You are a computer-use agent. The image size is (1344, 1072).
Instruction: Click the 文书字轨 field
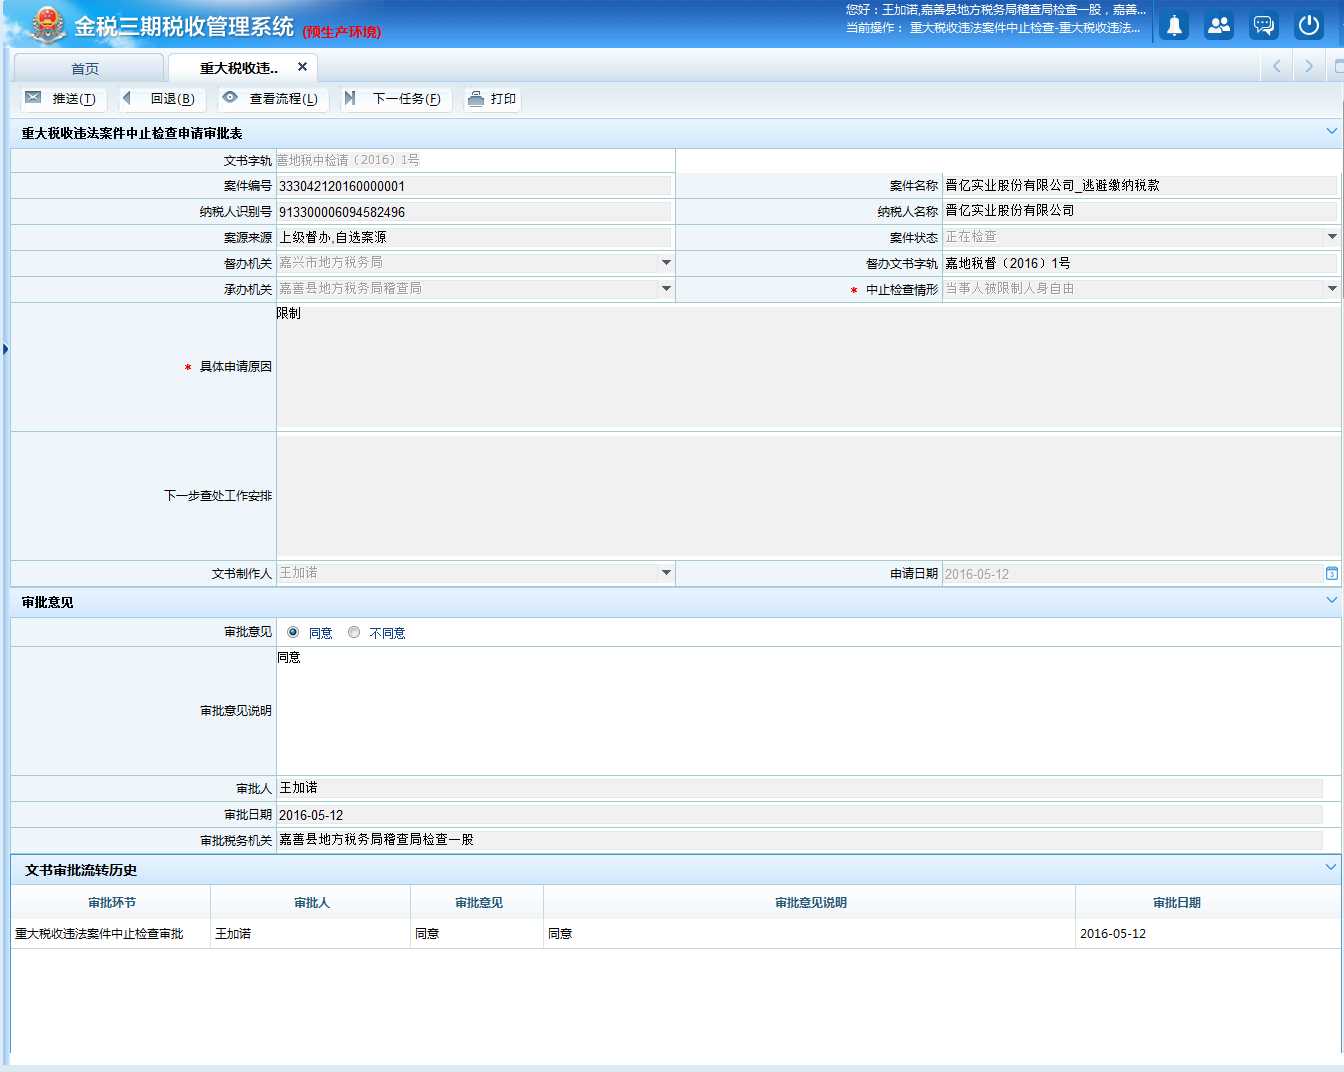[475, 160]
